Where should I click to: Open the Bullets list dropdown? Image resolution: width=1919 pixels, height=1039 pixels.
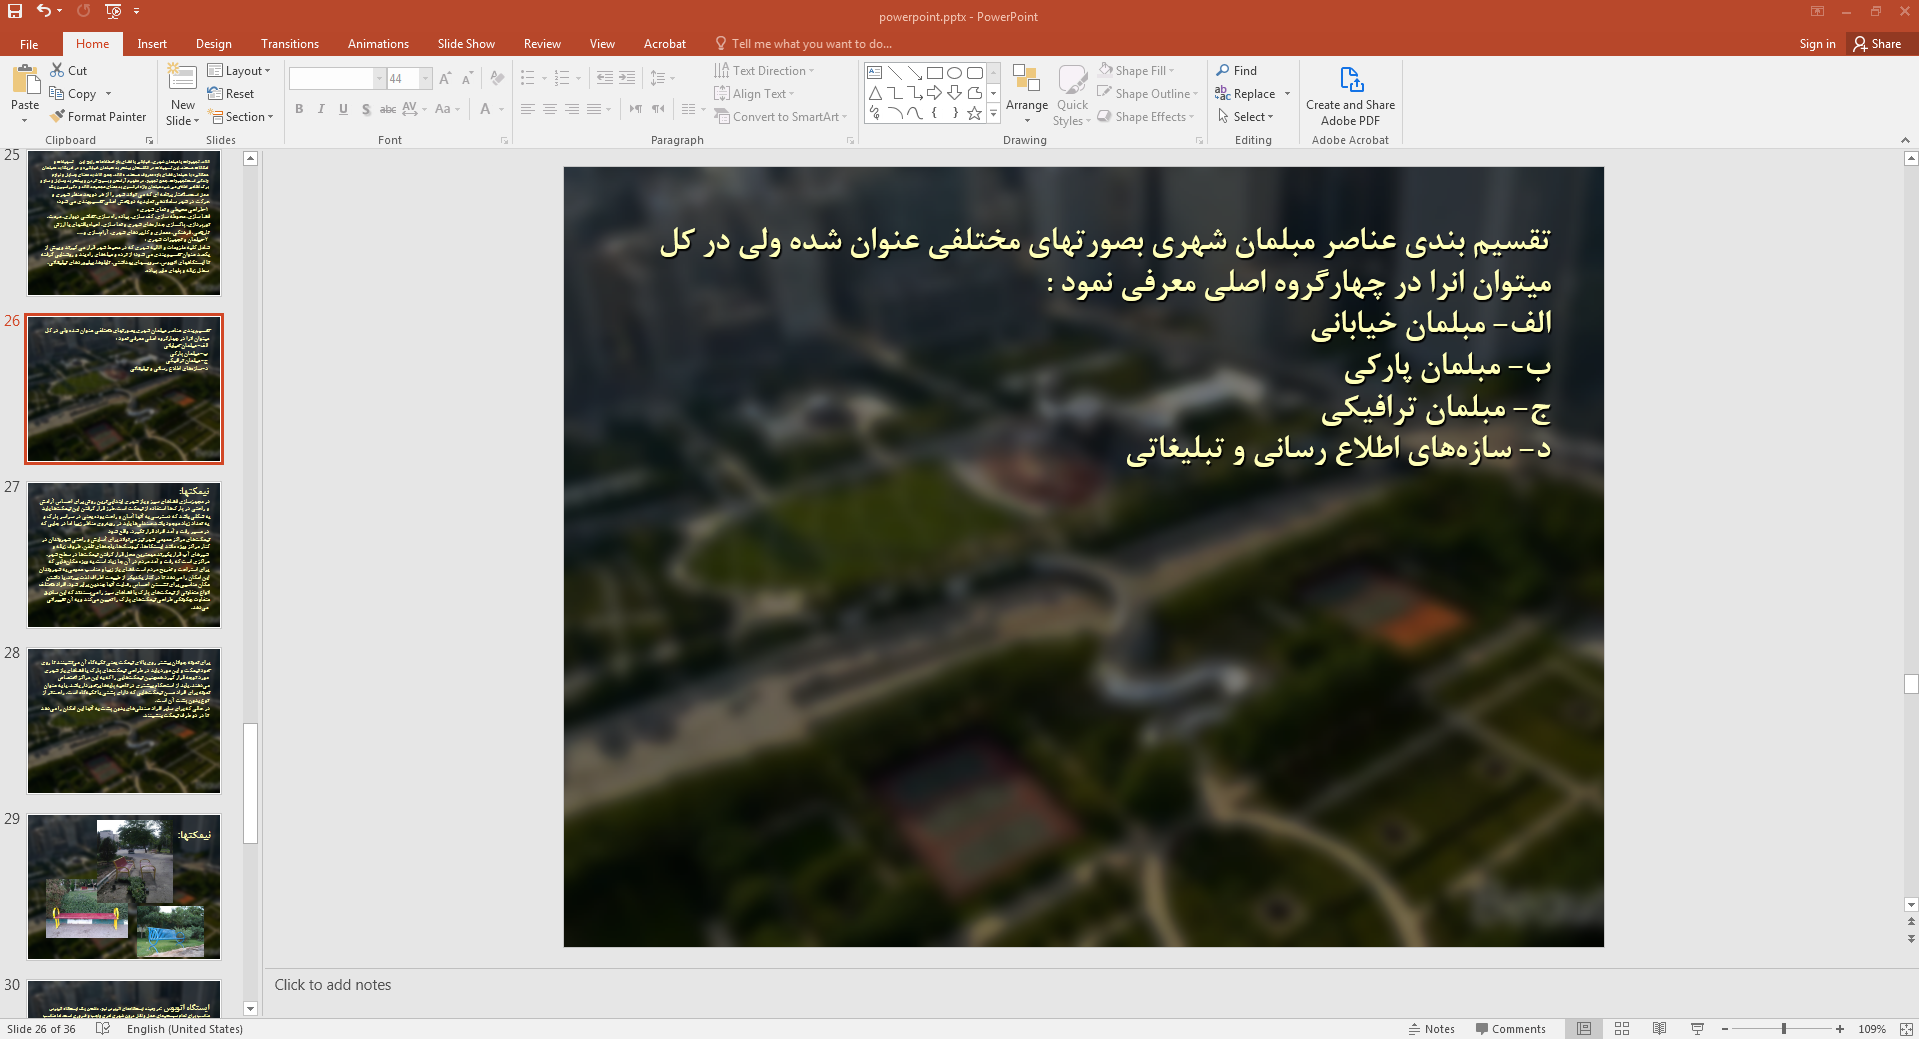point(544,78)
